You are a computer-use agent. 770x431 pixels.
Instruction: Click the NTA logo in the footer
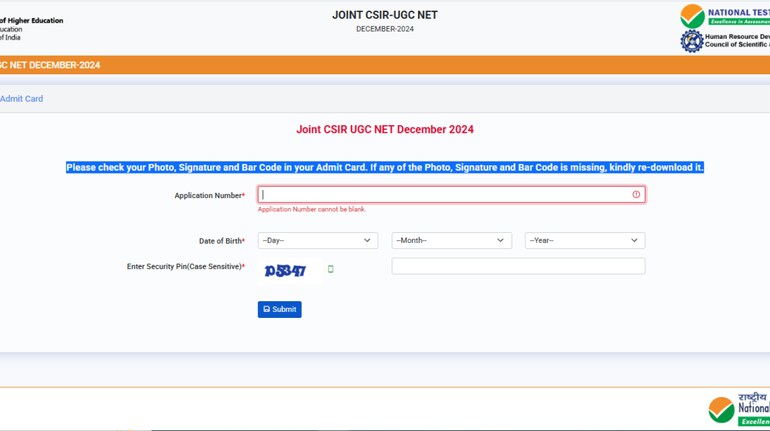point(721,409)
